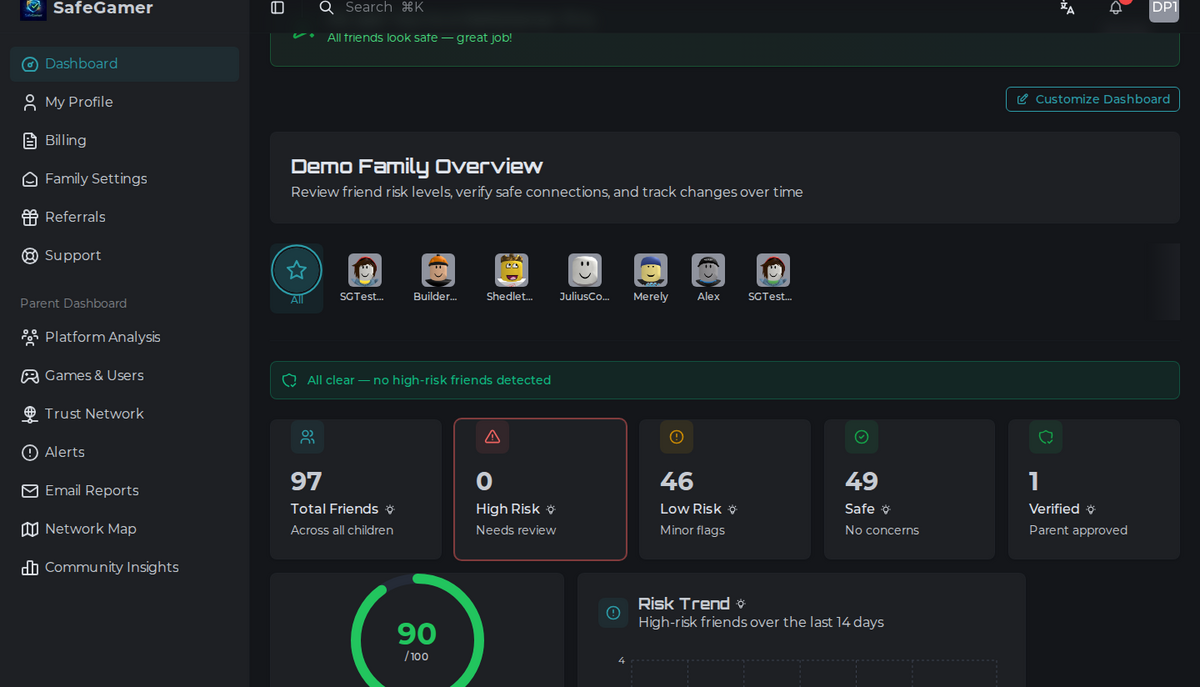Screen dimensions: 1200x687
Task: Select the All children star filter
Action: coord(297,277)
